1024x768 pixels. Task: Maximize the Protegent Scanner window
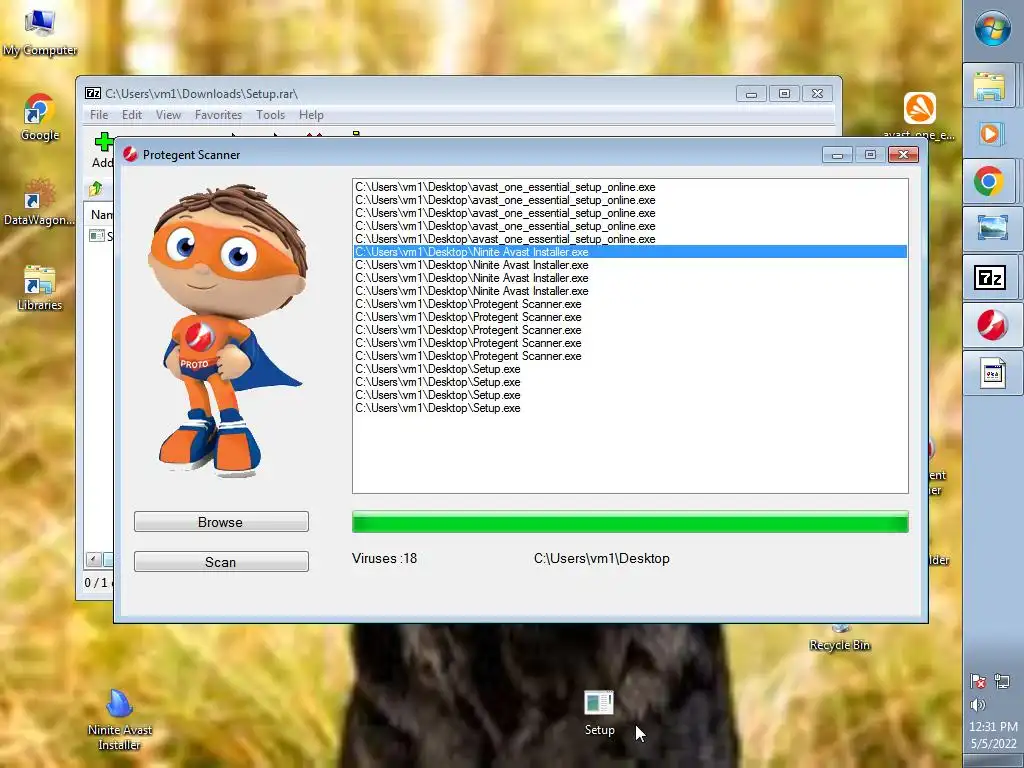pos(870,154)
